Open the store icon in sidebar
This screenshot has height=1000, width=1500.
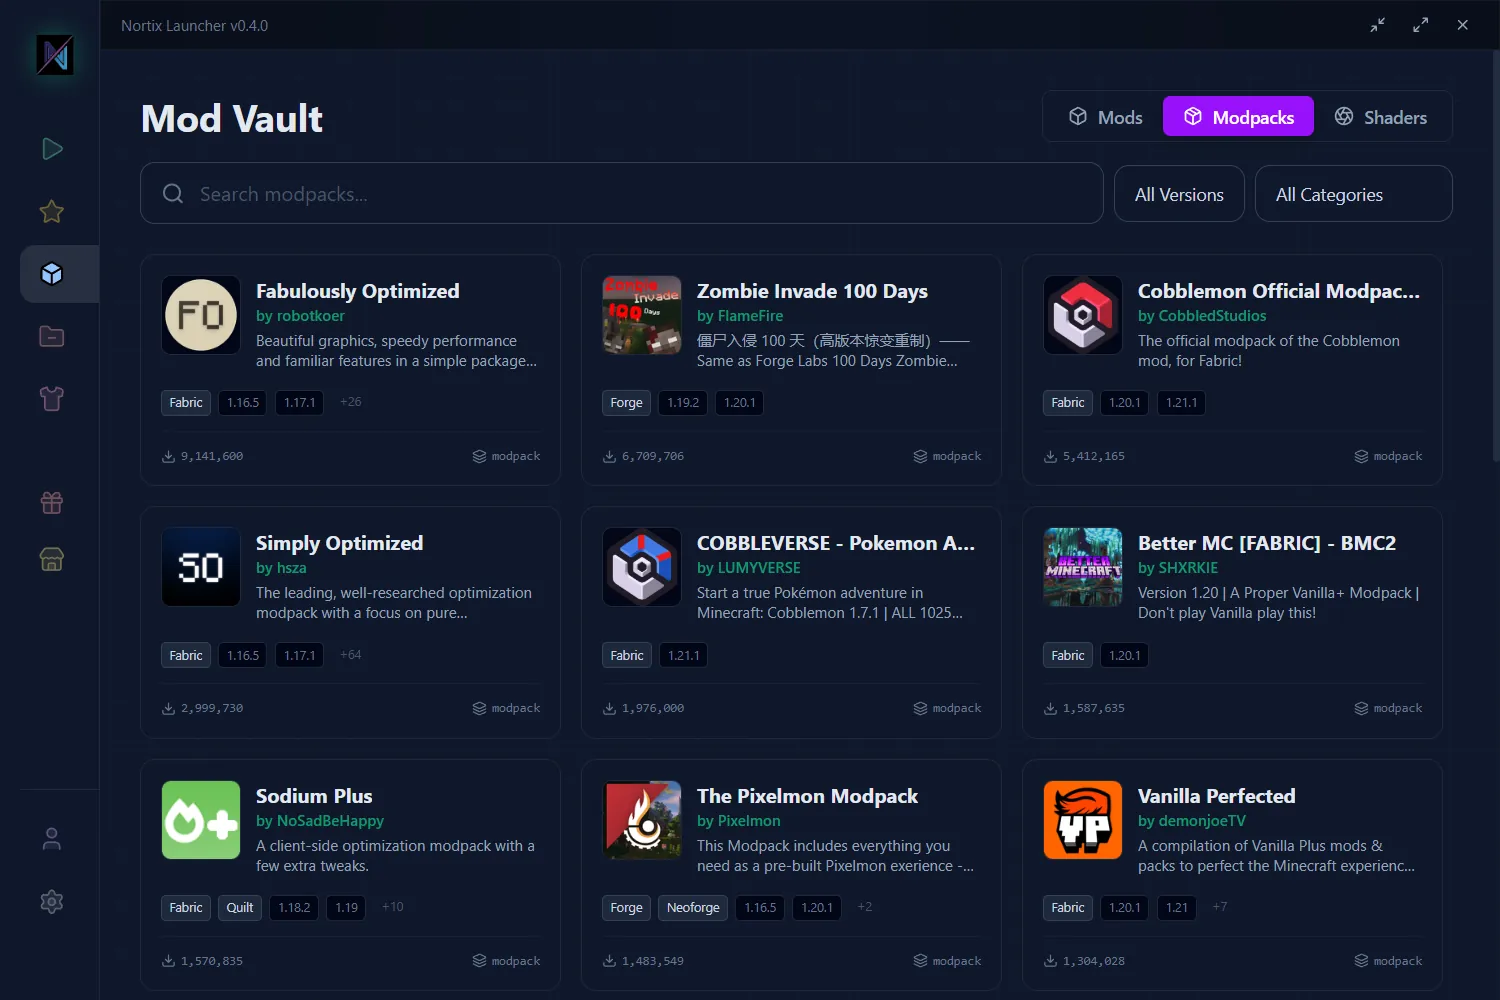click(x=52, y=559)
